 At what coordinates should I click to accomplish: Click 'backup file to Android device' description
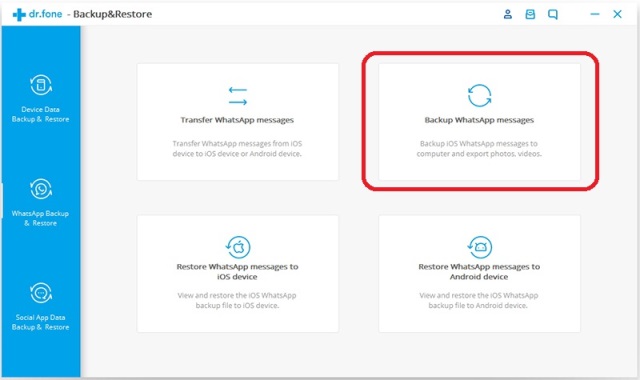tap(478, 305)
